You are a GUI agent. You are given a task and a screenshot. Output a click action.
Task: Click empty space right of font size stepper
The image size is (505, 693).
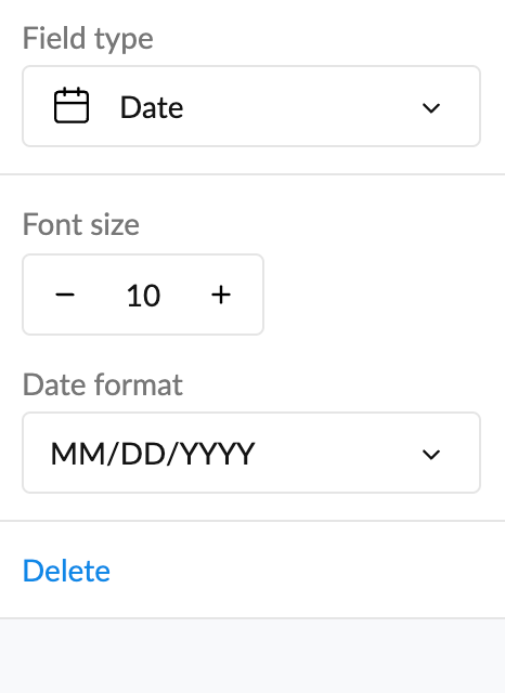(380, 294)
